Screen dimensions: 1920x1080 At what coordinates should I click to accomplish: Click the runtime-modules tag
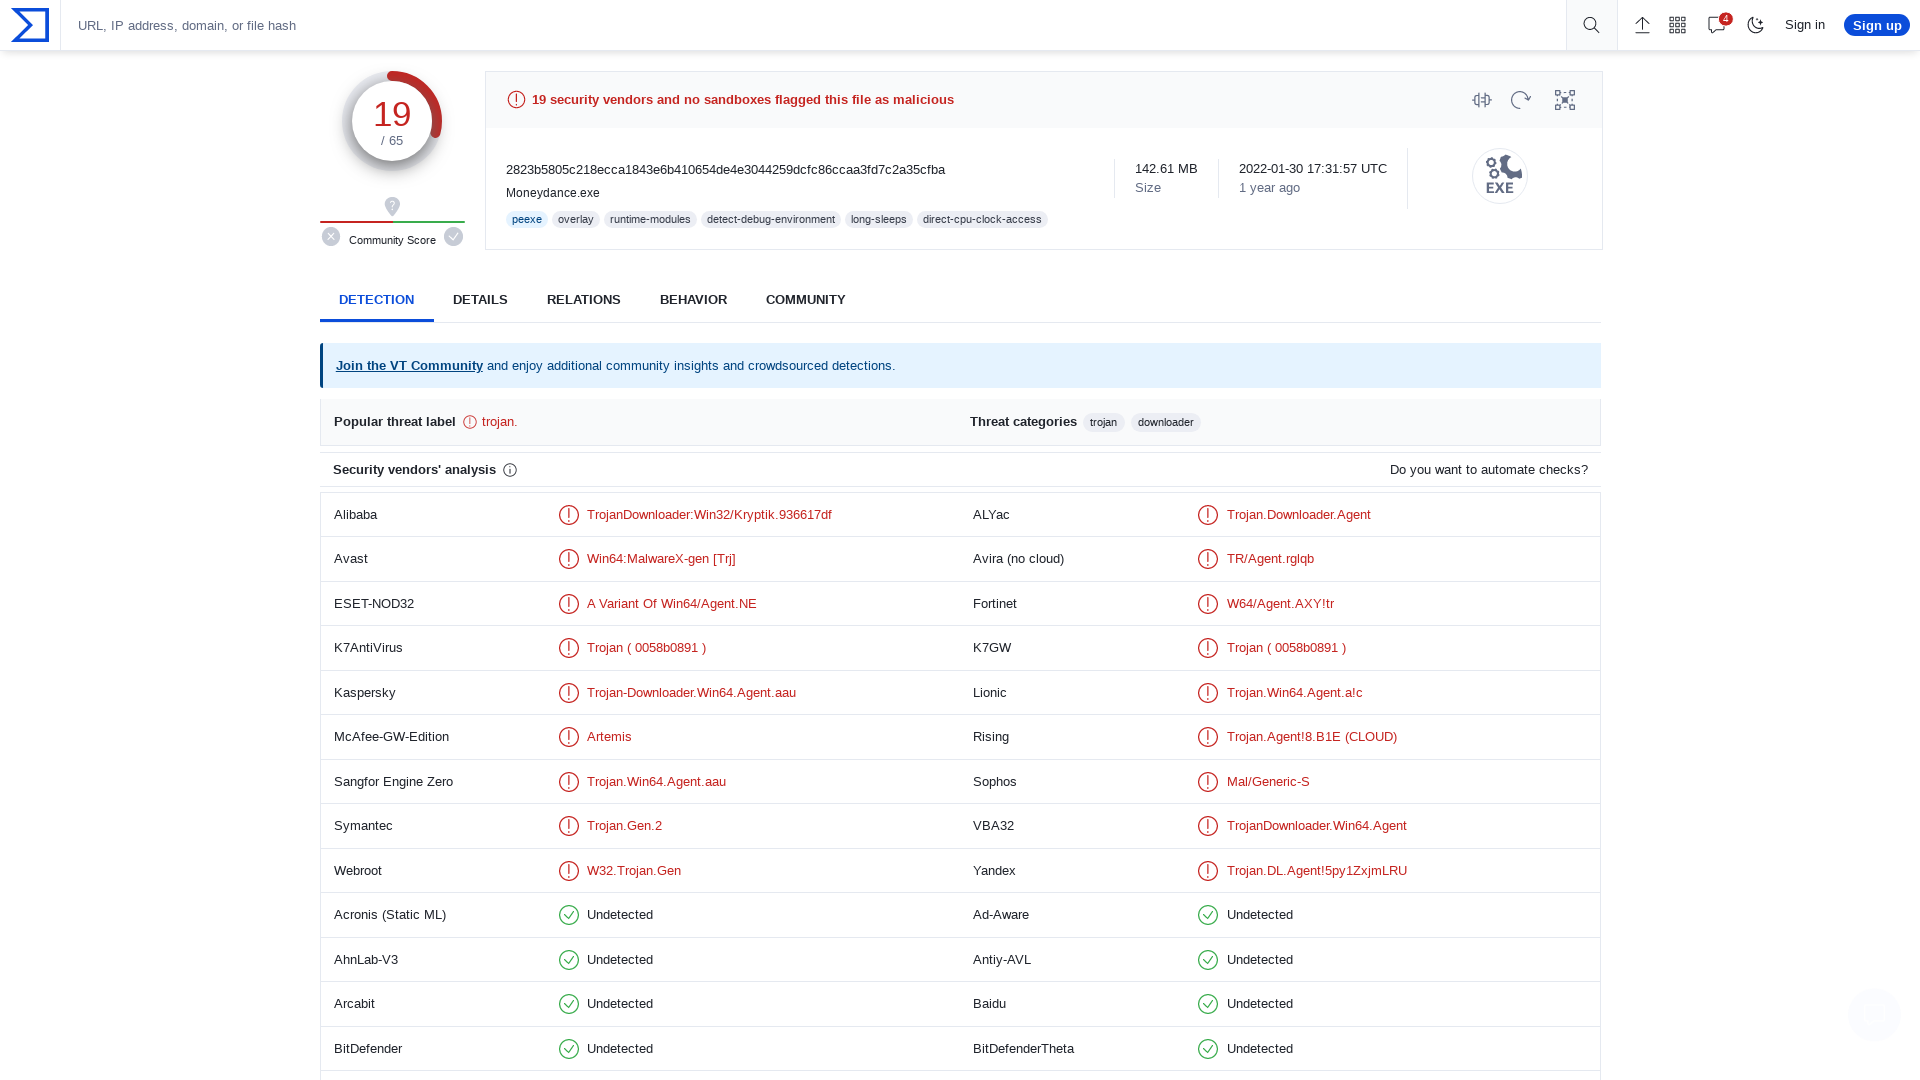(x=650, y=220)
